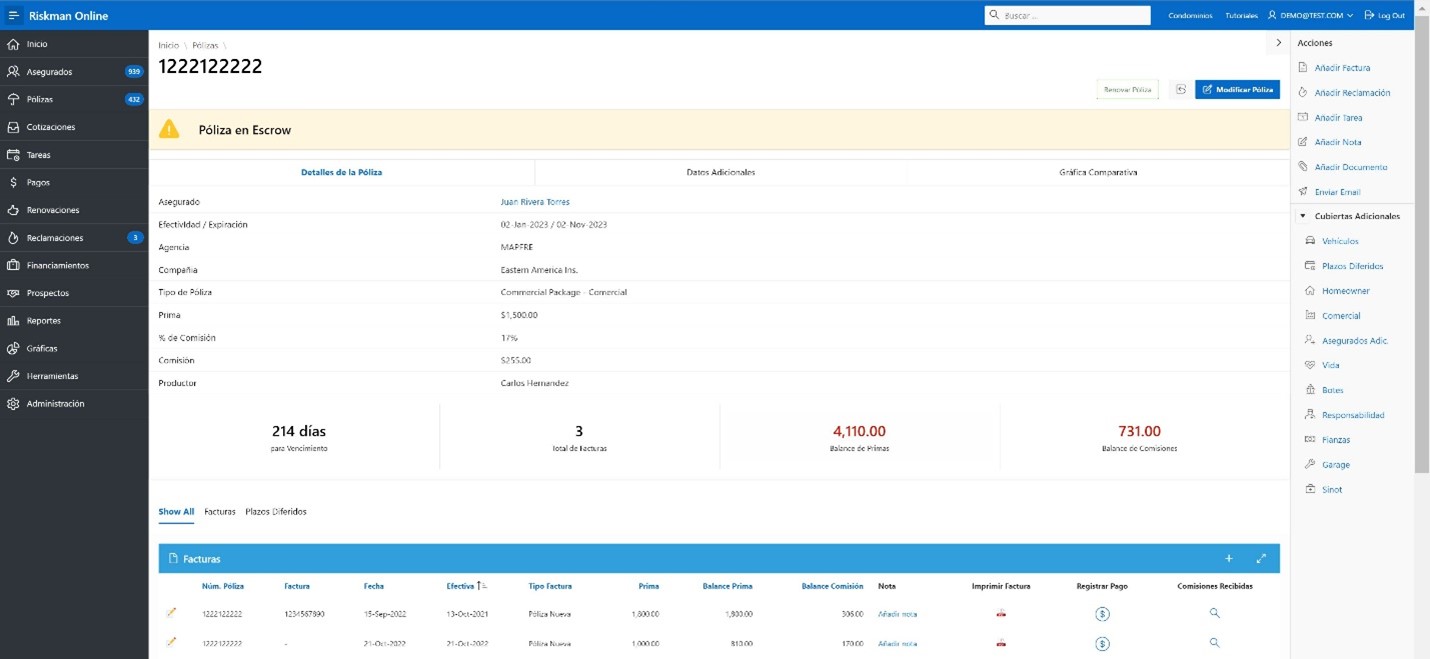Register payment for invoice 1234567890

click(1102, 614)
